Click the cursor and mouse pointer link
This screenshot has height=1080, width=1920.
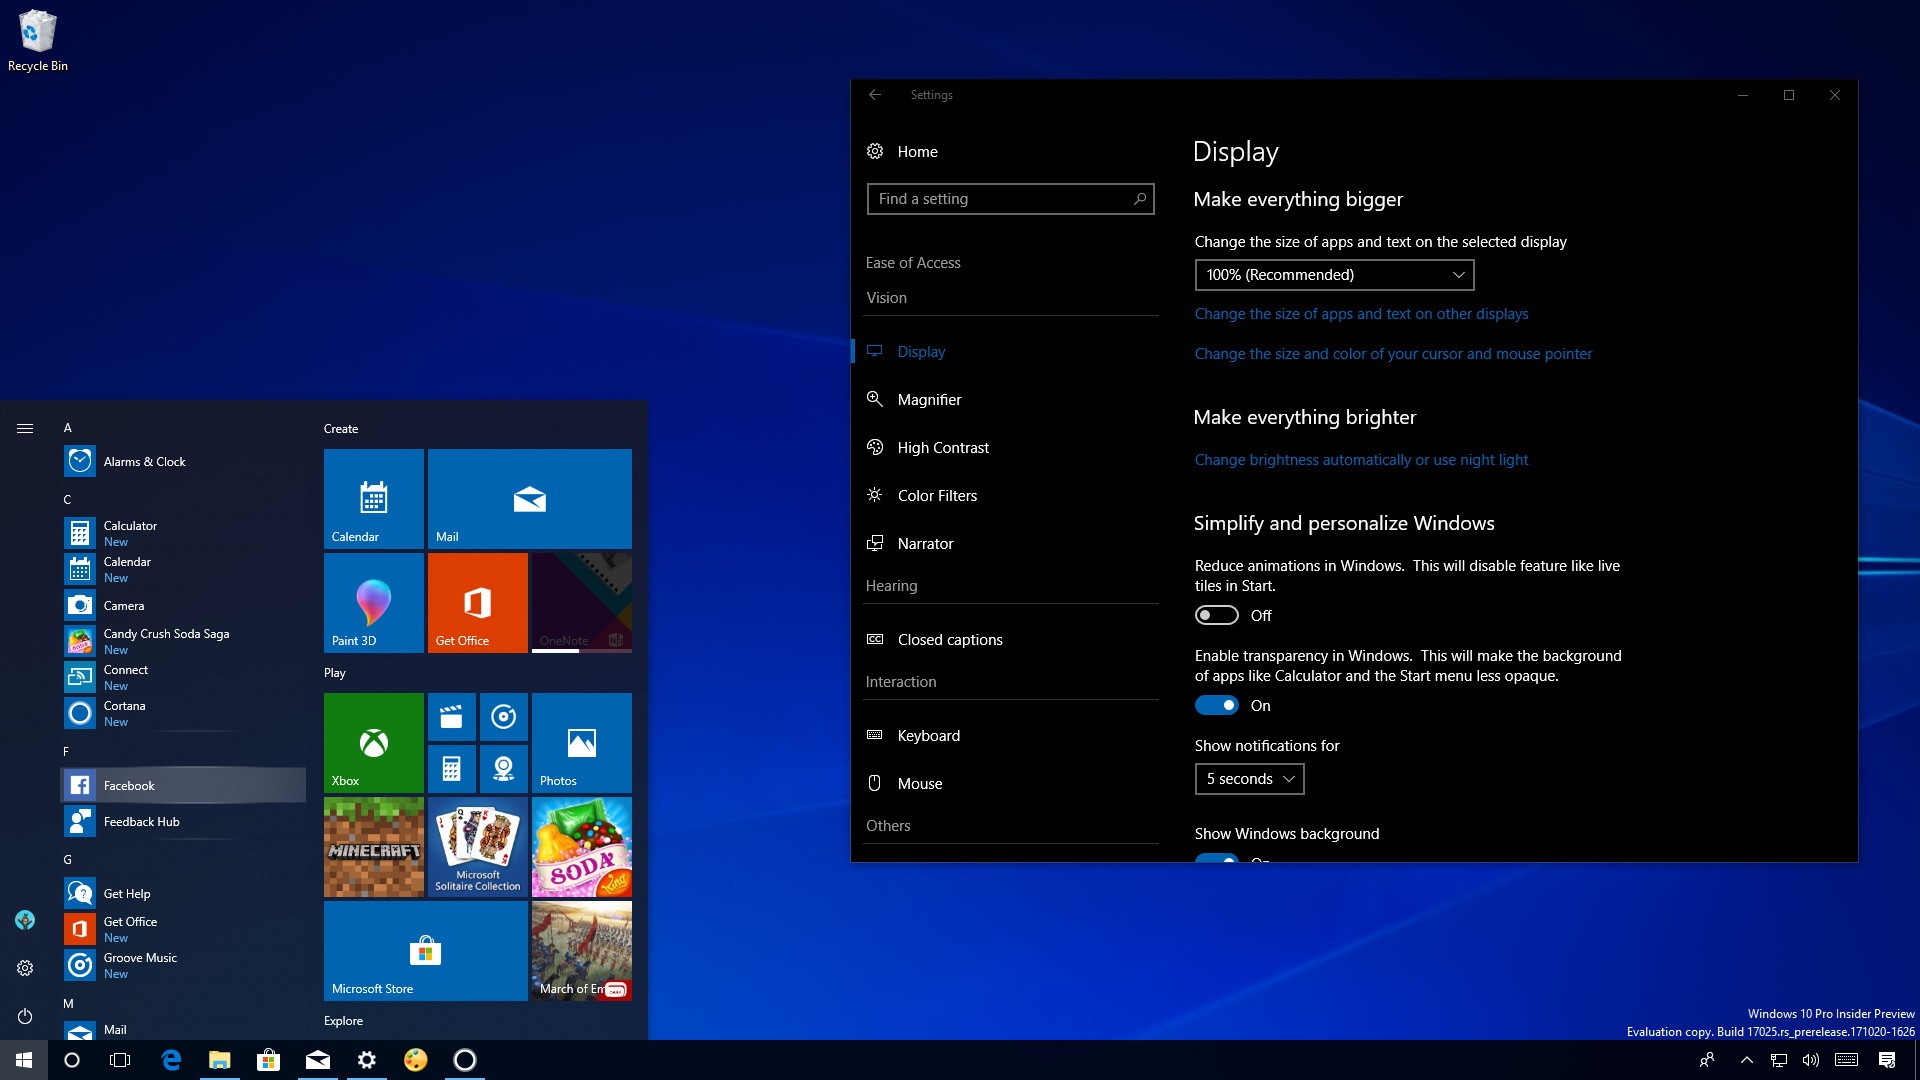tap(1392, 354)
